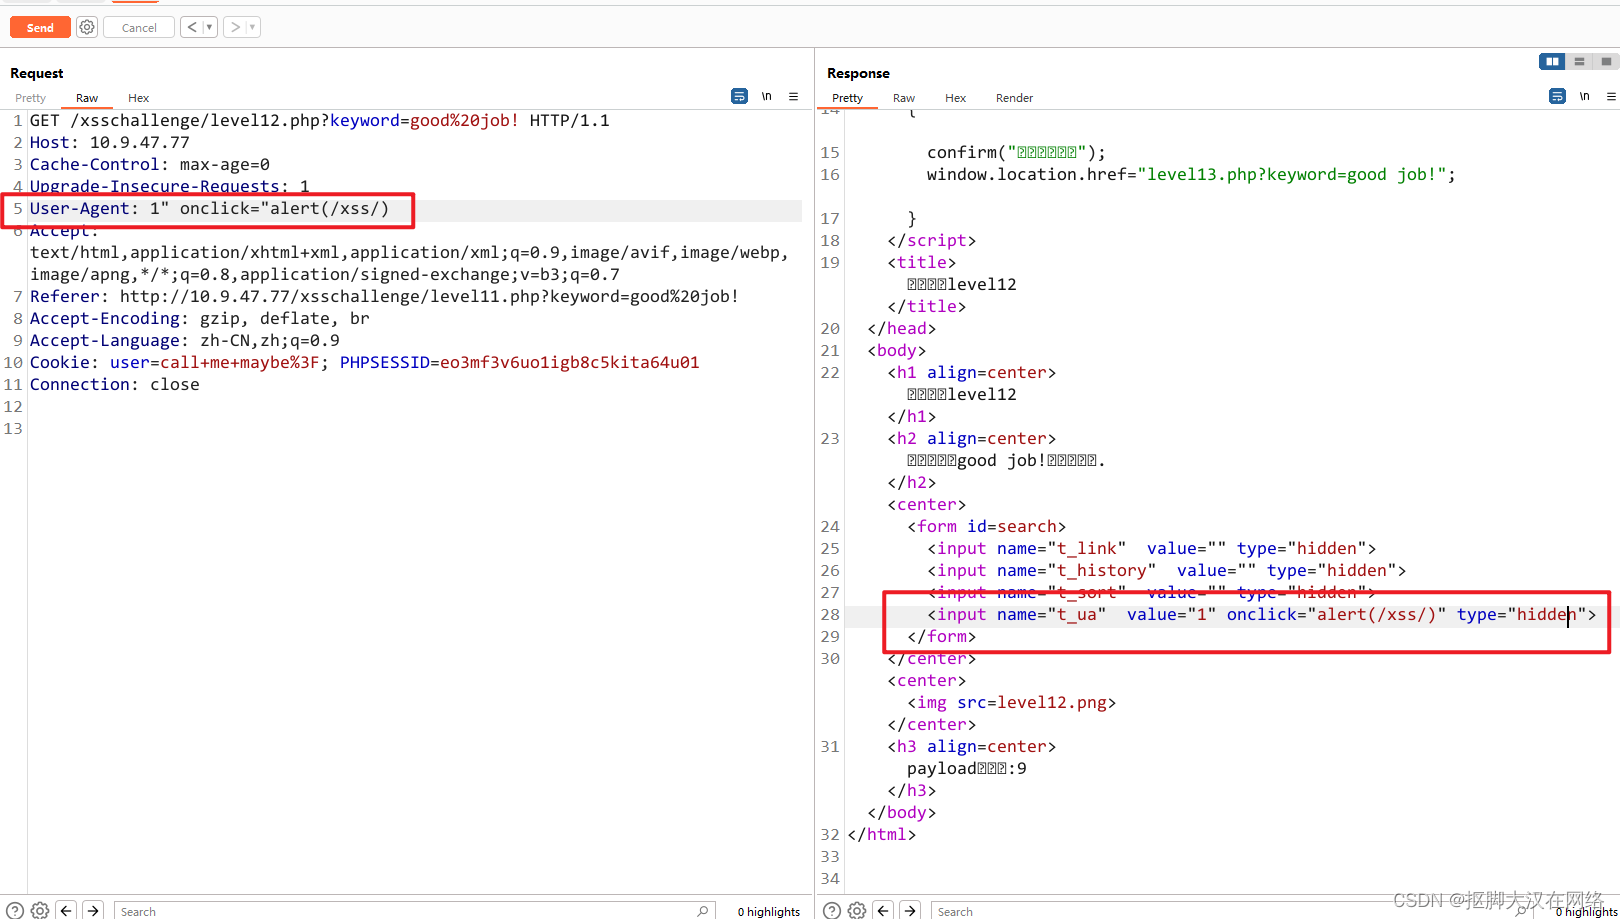Switch to the top-bottom split layout
This screenshot has height=919, width=1620.
pos(1579,62)
